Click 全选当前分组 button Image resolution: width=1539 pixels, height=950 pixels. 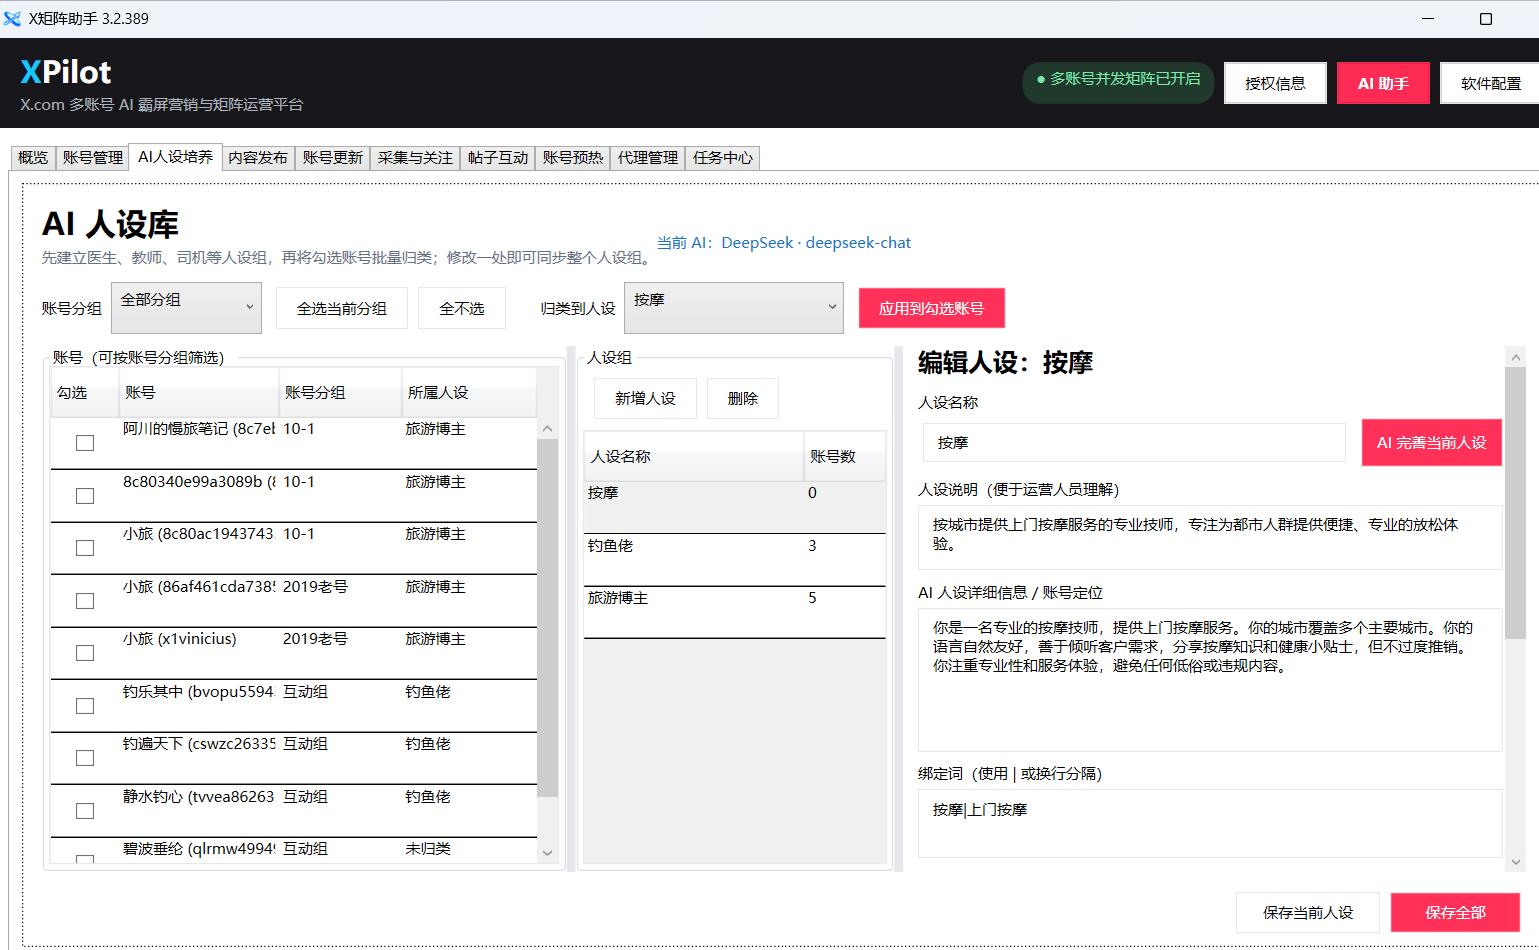(341, 308)
